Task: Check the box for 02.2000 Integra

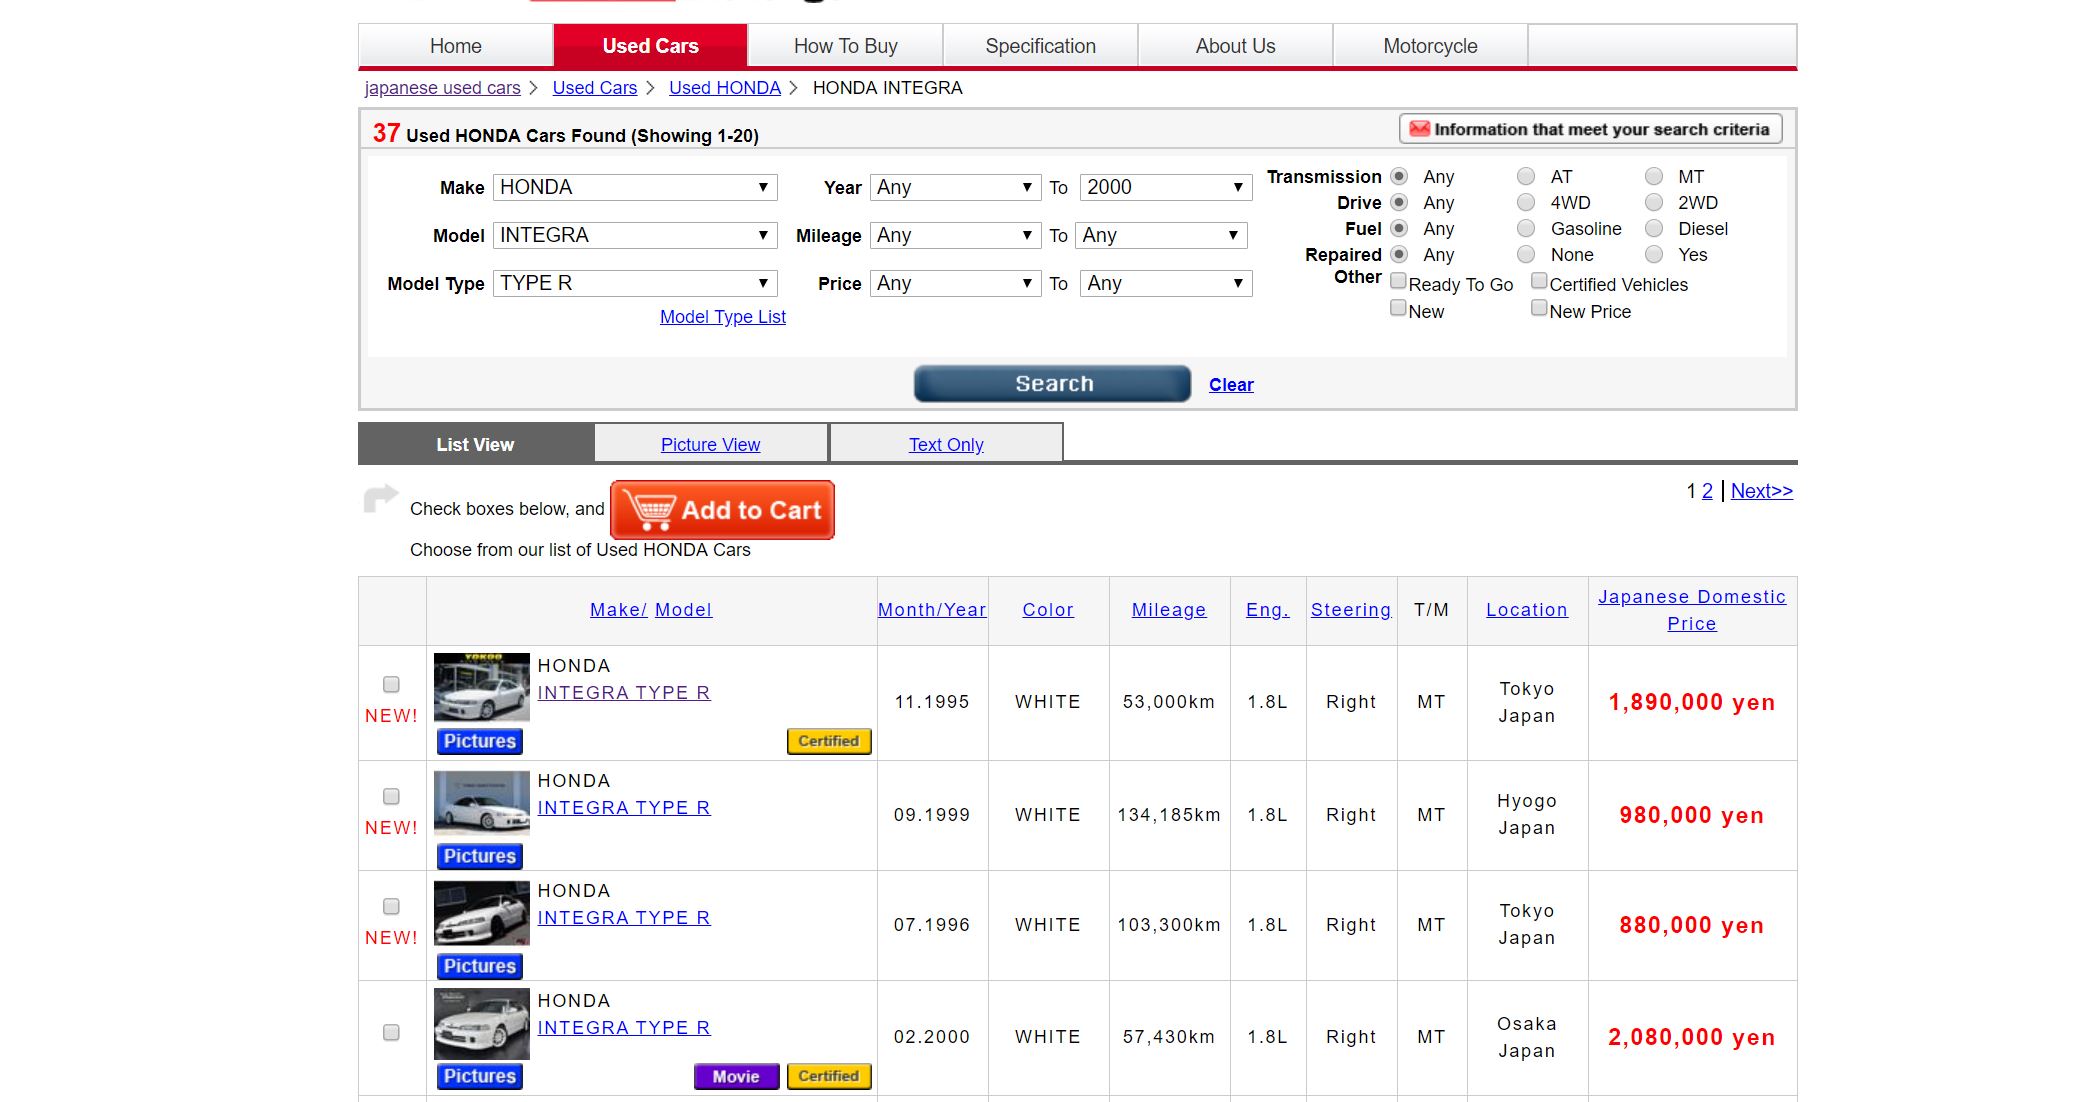Action: [x=391, y=1032]
